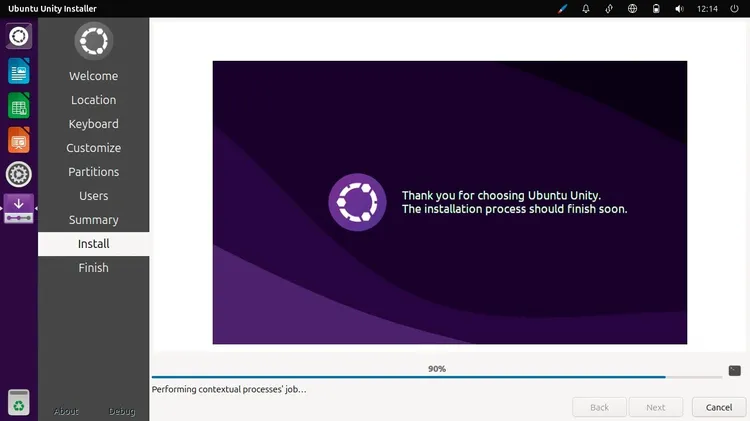This screenshot has width=750, height=421.
Task: Open the power session menu icon
Action: (x=734, y=9)
